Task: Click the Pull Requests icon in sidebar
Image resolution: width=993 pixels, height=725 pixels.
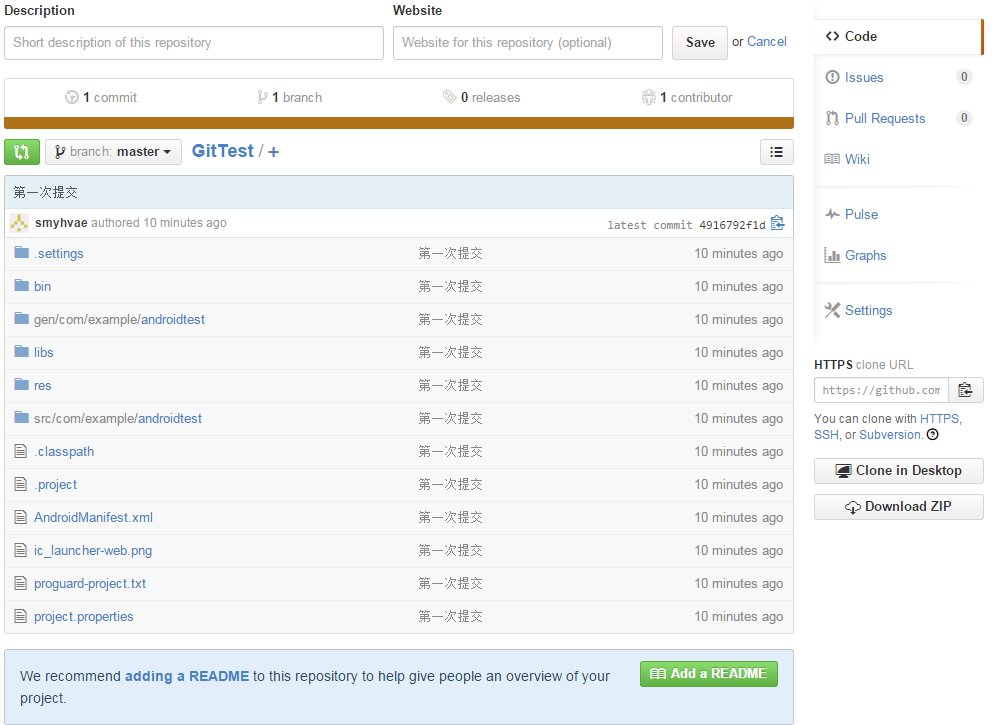Action: click(x=832, y=118)
